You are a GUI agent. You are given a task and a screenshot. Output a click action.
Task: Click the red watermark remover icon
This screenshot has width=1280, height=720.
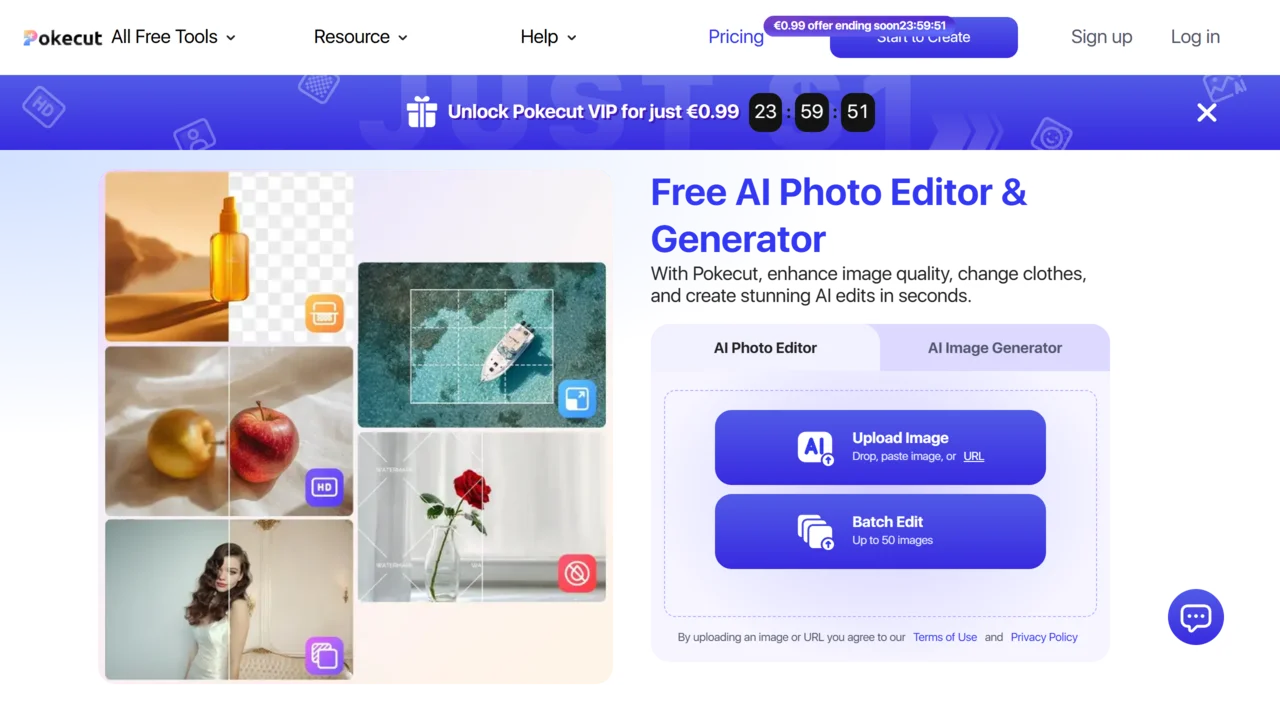click(577, 573)
